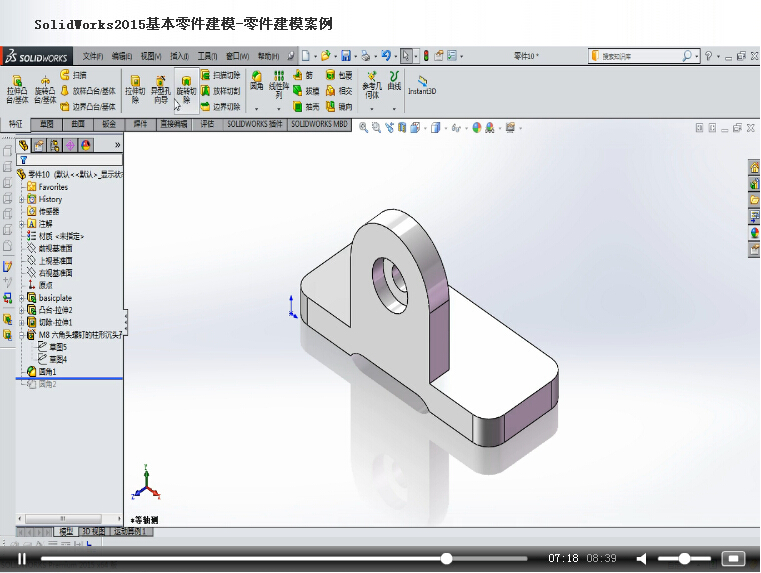Switch to the 钣金 Sheet Metal tab
Image resolution: width=761 pixels, height=573 pixels.
point(109,125)
